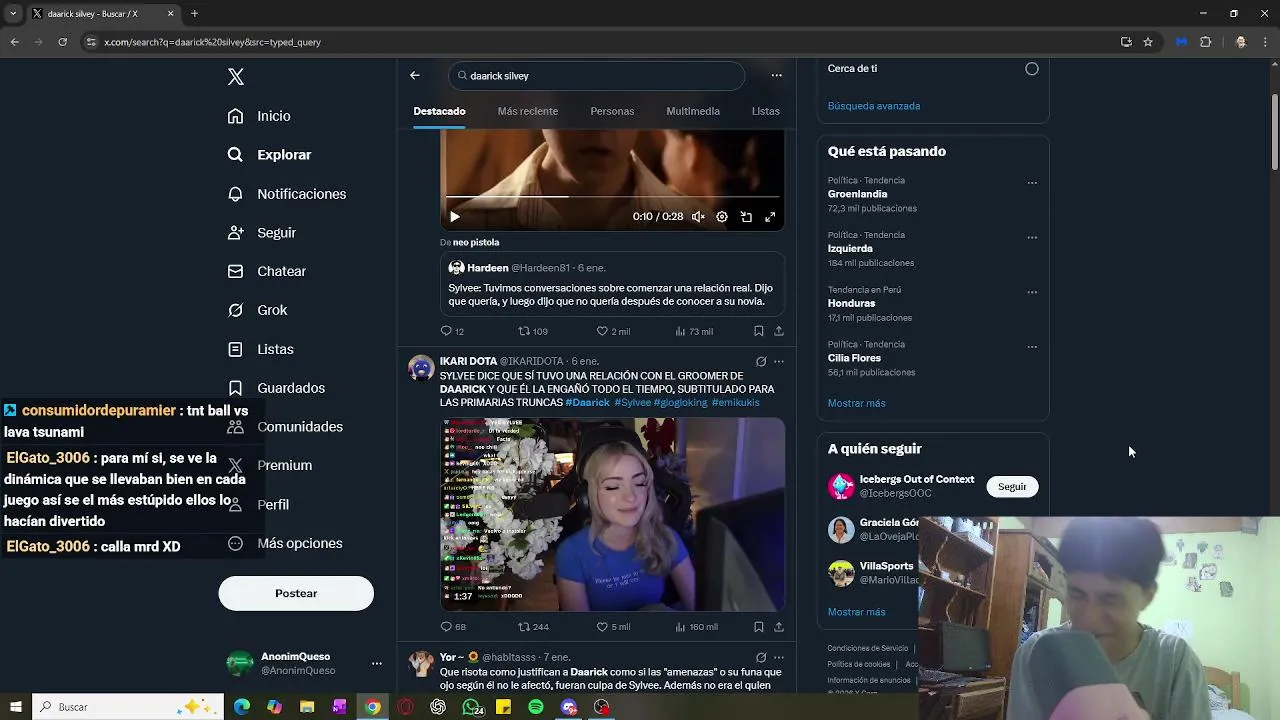
Task: Open Búsqueda avanzada link
Action: pos(874,106)
